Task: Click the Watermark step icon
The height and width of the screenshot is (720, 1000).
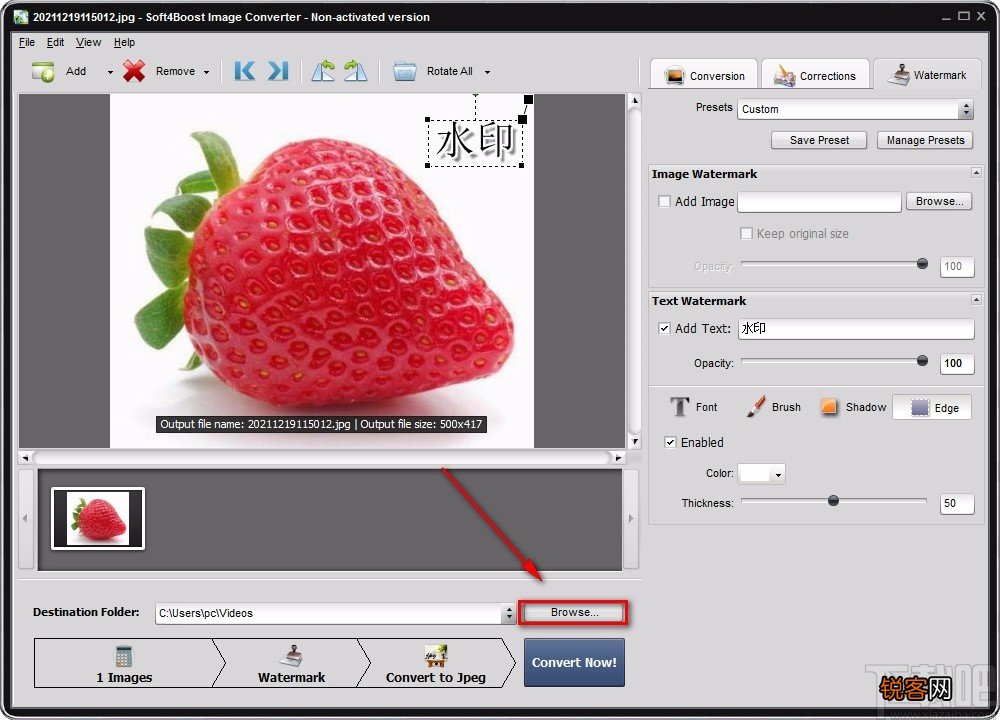Action: (291, 656)
